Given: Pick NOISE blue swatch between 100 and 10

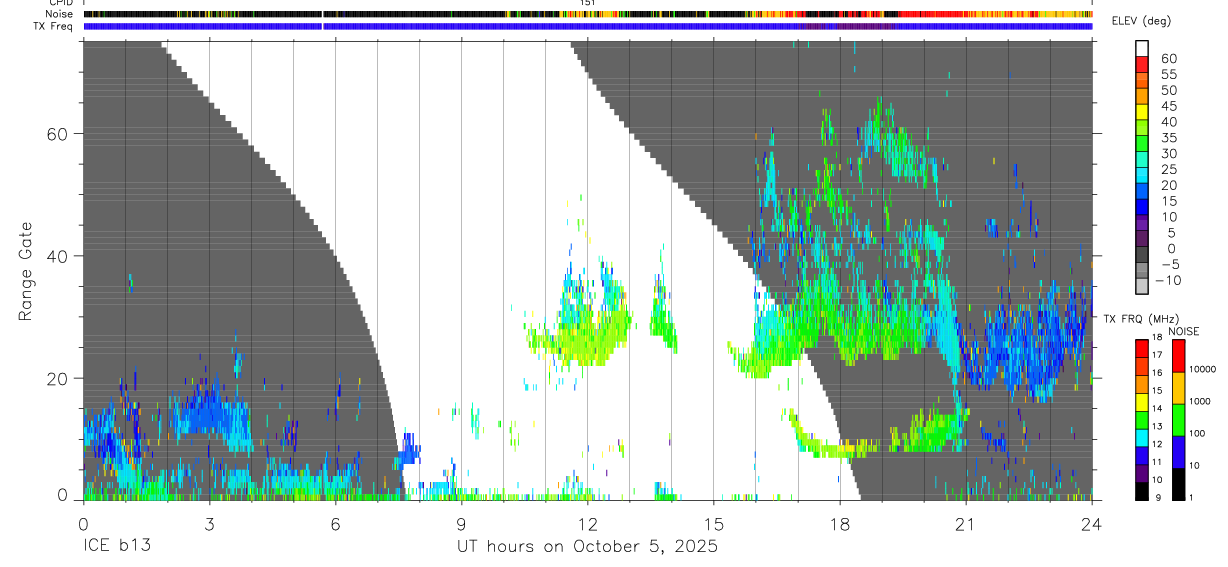Looking at the screenshot, I should [1178, 452].
